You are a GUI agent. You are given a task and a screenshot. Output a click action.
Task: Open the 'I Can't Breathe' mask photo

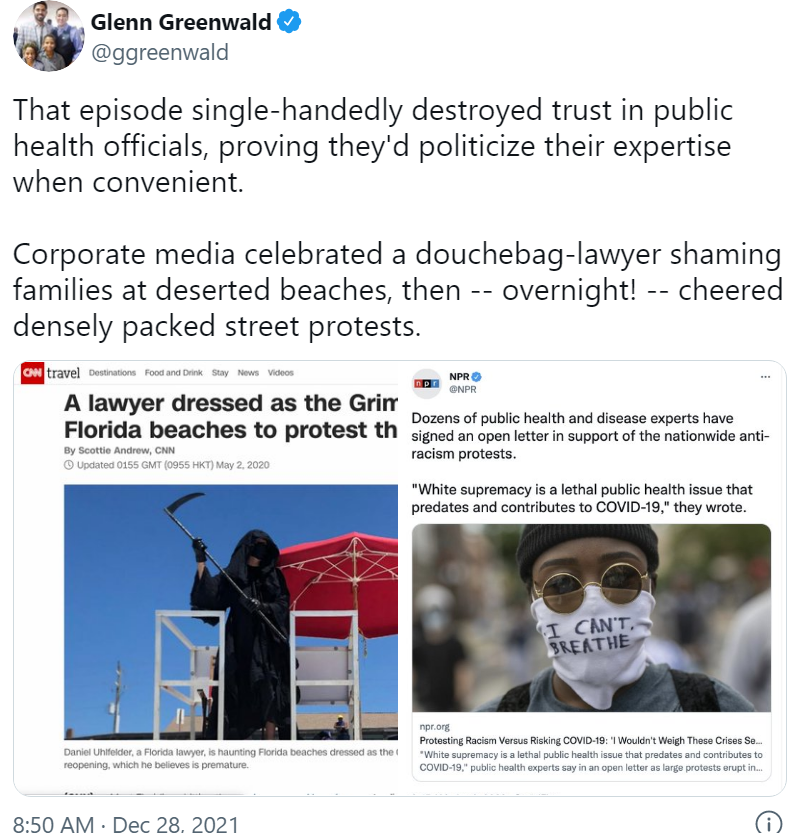(x=591, y=618)
